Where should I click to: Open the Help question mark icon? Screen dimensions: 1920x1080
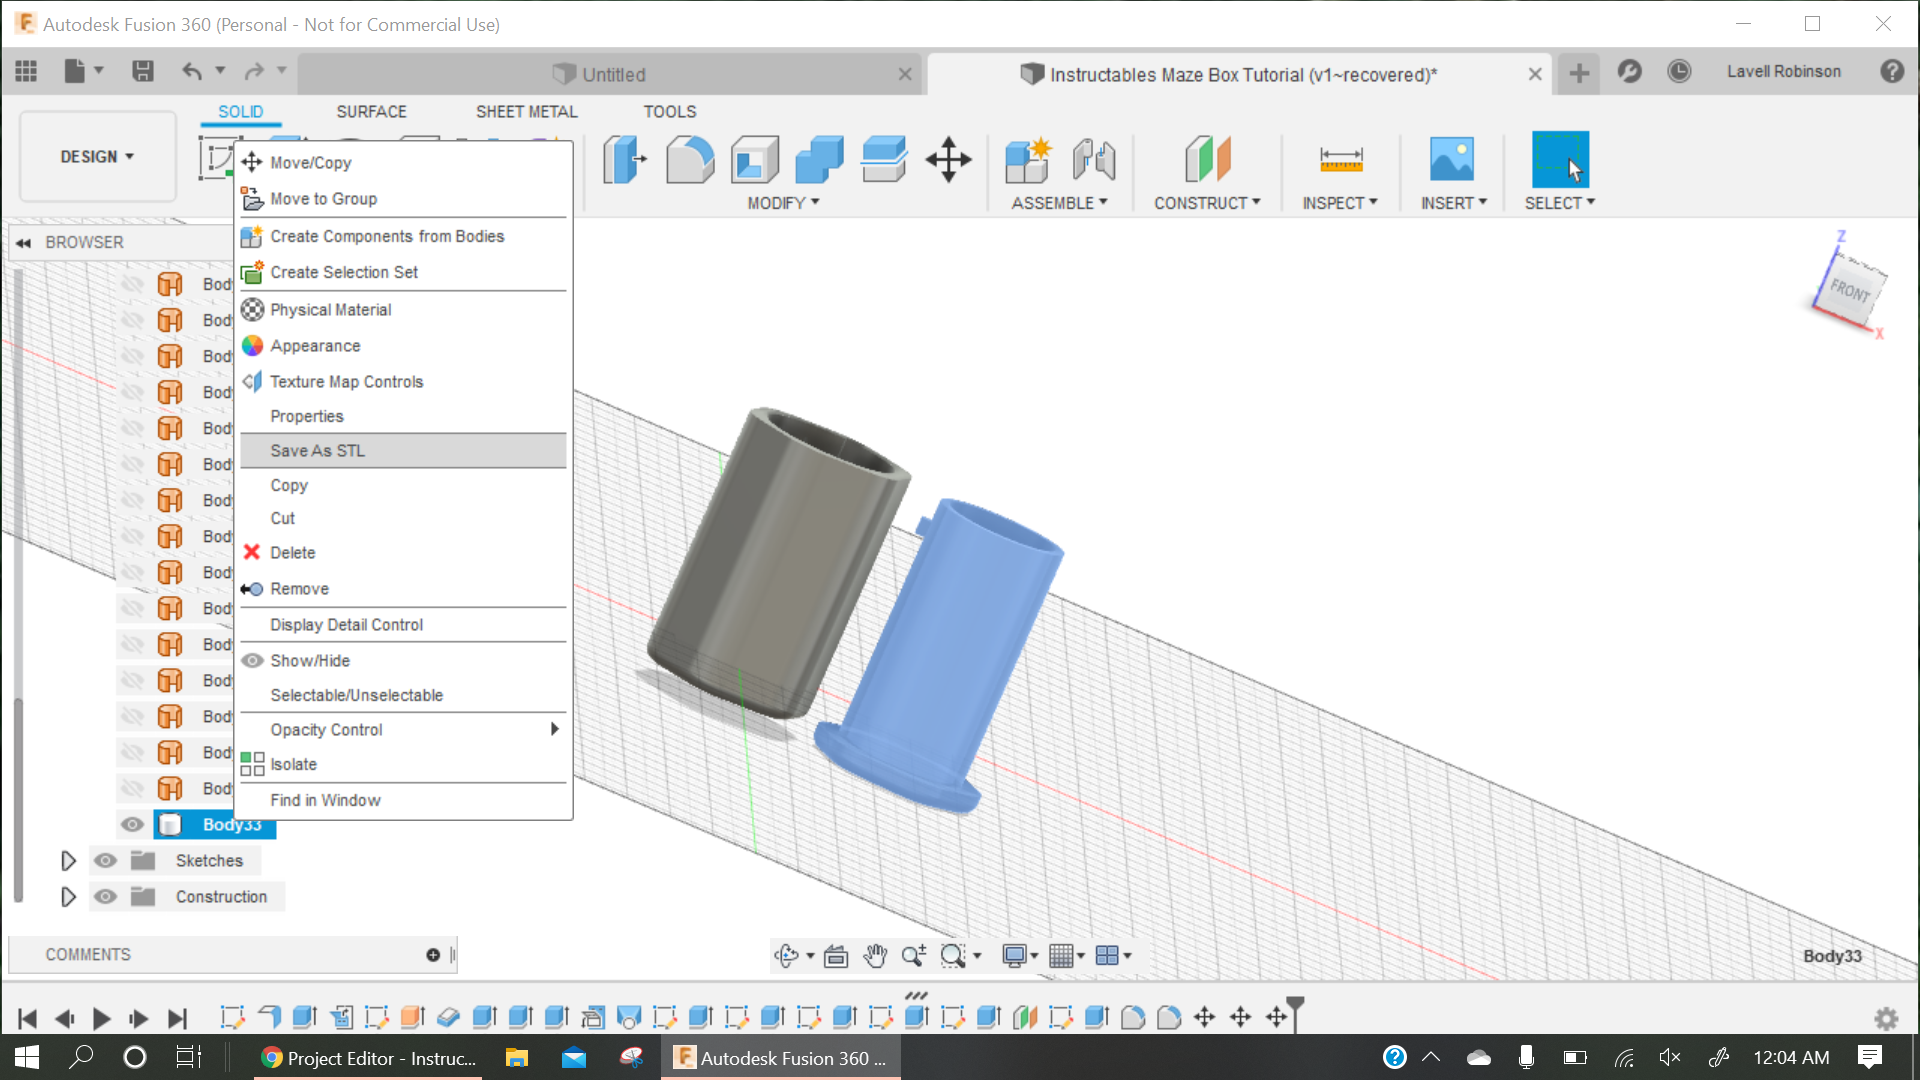(1892, 71)
